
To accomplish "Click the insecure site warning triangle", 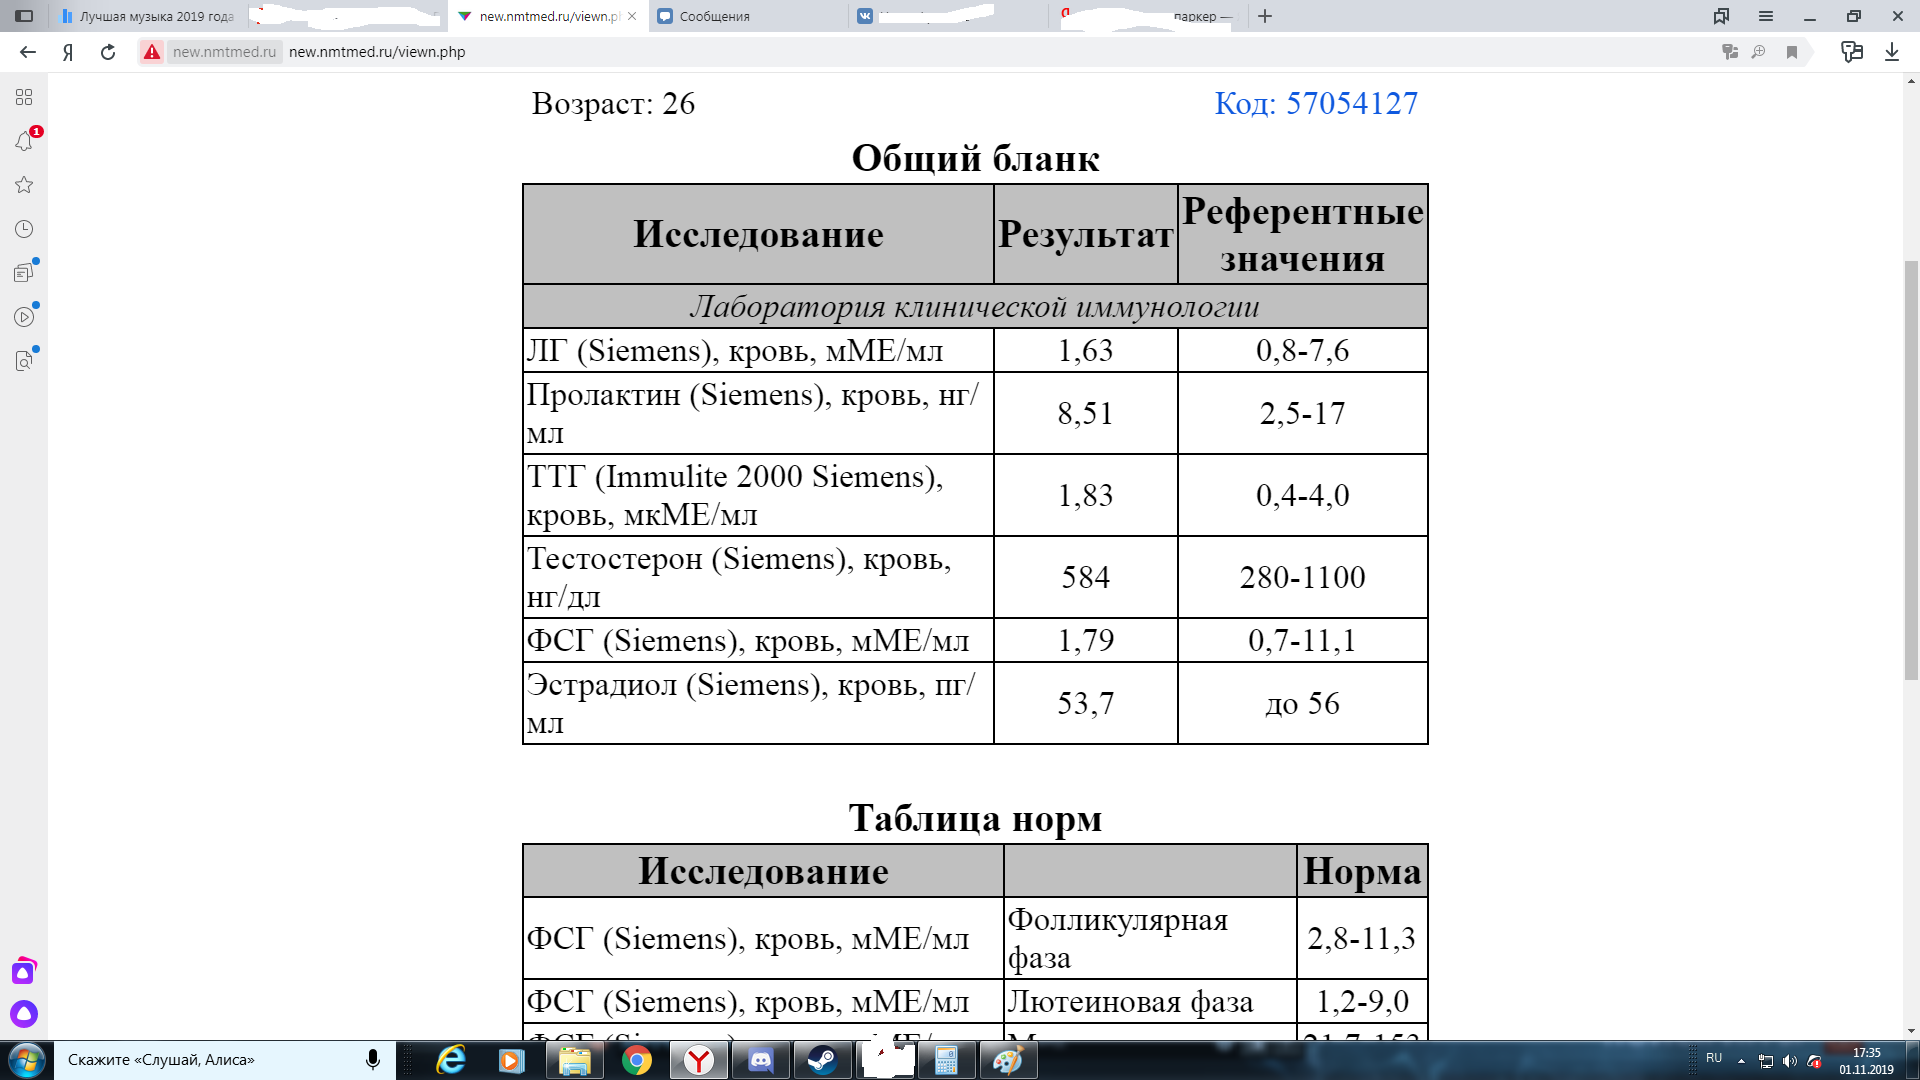I will tap(152, 52).
